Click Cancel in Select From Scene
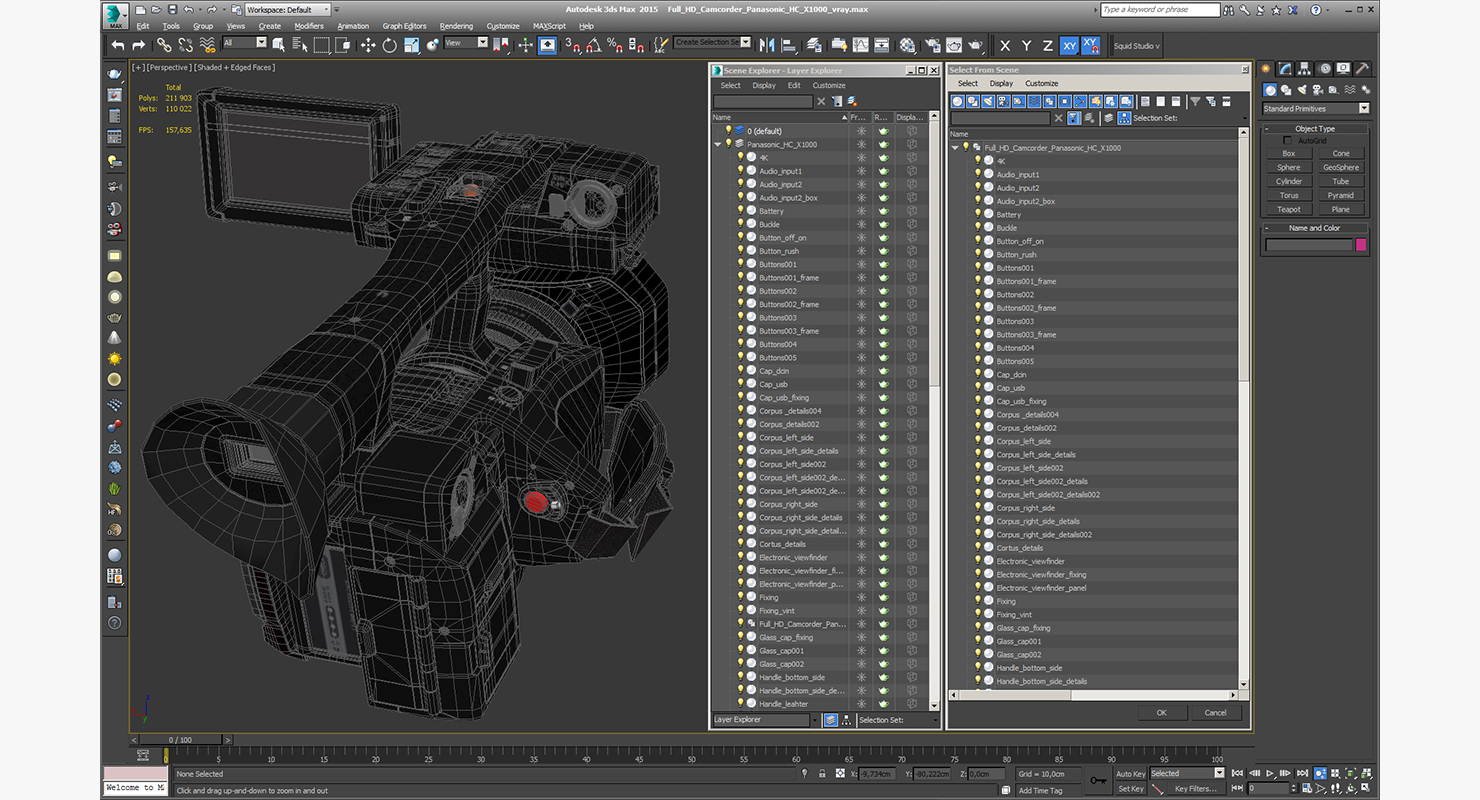The image size is (1480, 800). pos(1215,712)
